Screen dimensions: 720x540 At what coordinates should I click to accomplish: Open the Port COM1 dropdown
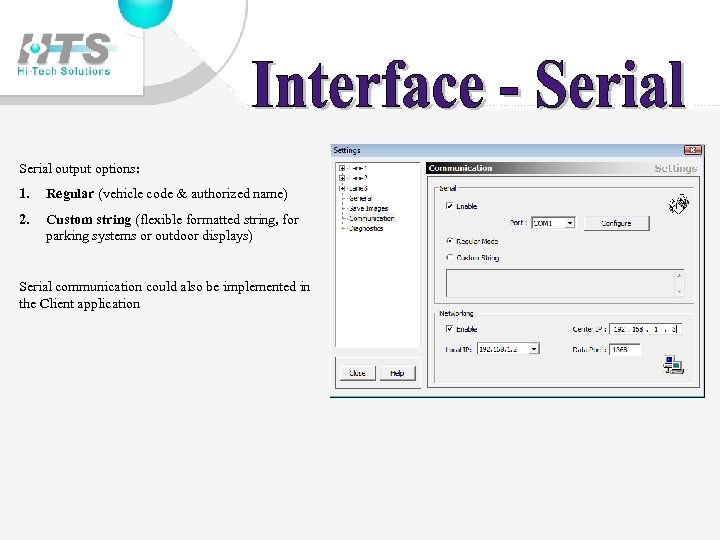(x=569, y=223)
